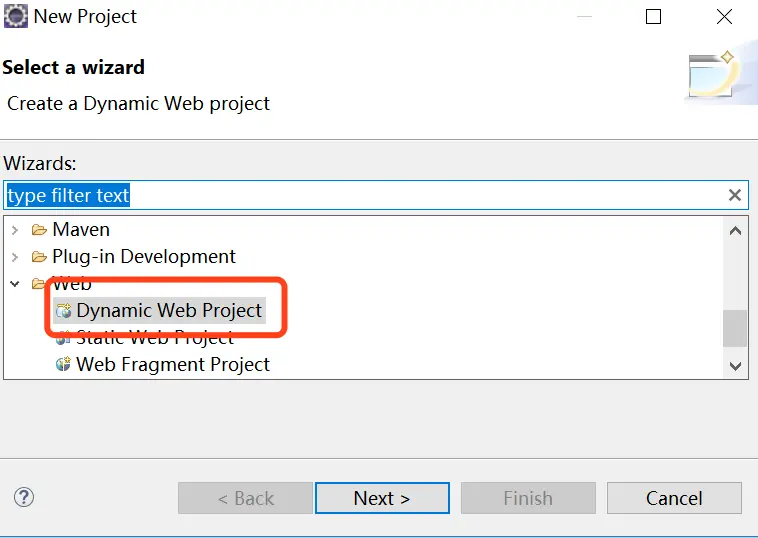Click the Maven folder icon
Image resolution: width=758 pixels, height=538 pixels.
(40, 230)
